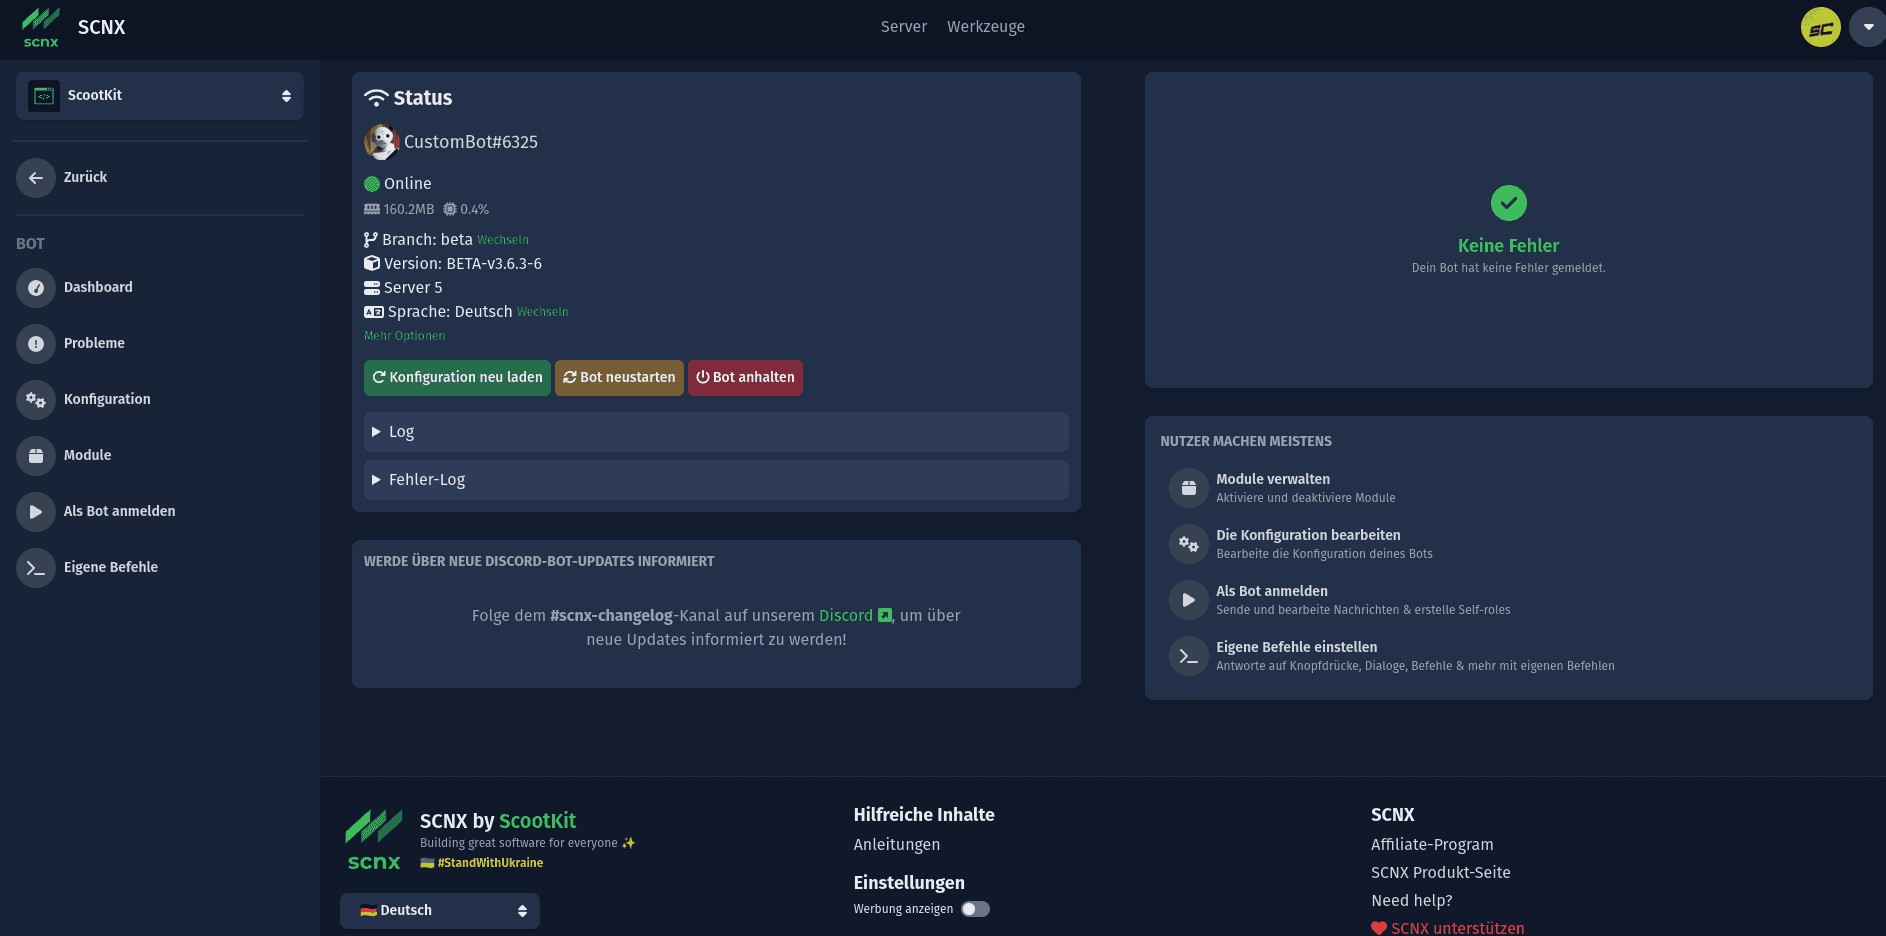This screenshot has height=936, width=1886.
Task: Click the Als Bot anmelden play icon in sidebar
Action: 36,512
